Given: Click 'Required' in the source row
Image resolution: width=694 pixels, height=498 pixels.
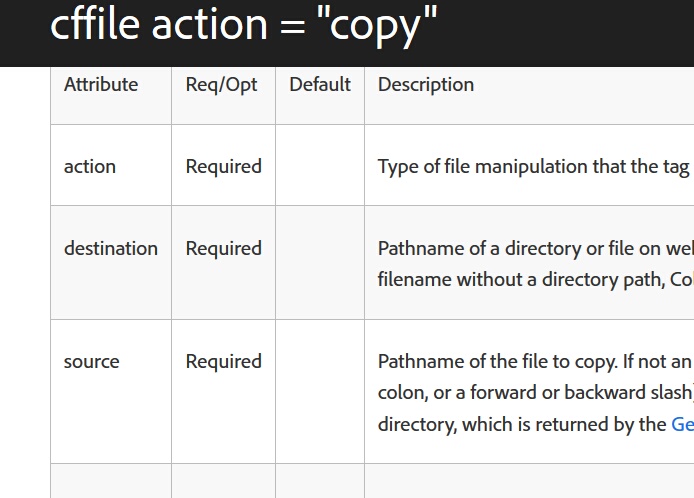Looking at the screenshot, I should pyautogui.click(x=224, y=362).
